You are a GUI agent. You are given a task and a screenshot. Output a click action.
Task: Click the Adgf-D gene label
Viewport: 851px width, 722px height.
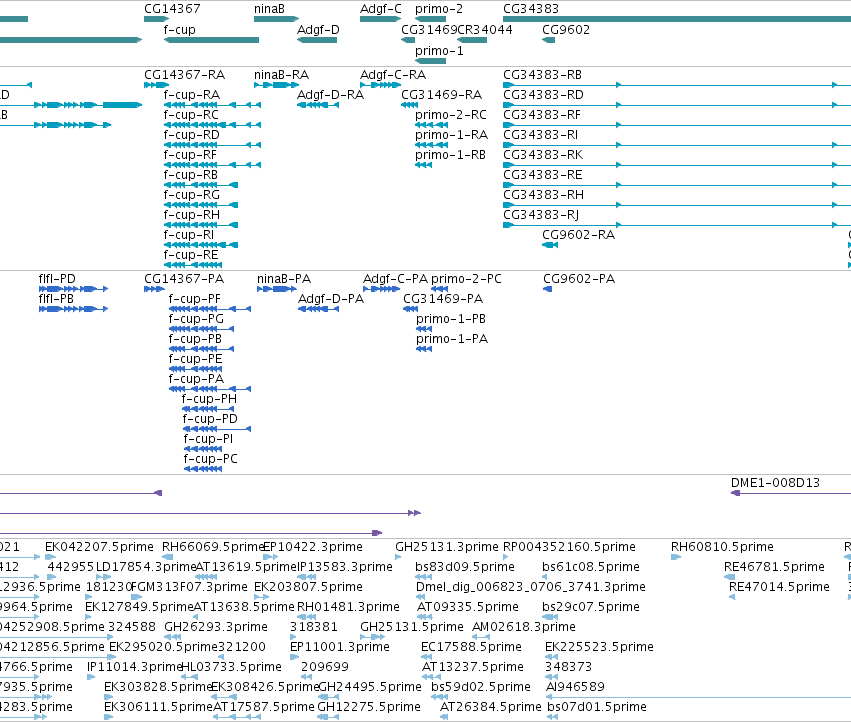[318, 30]
